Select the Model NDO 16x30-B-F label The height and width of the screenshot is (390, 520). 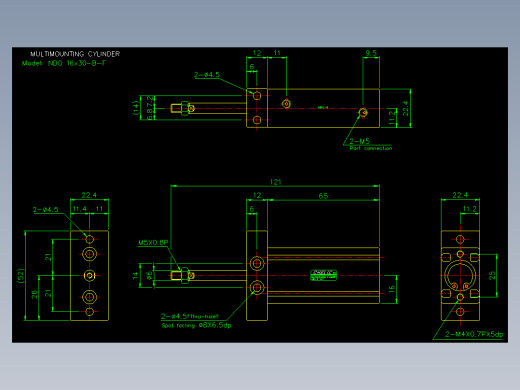click(x=64, y=63)
